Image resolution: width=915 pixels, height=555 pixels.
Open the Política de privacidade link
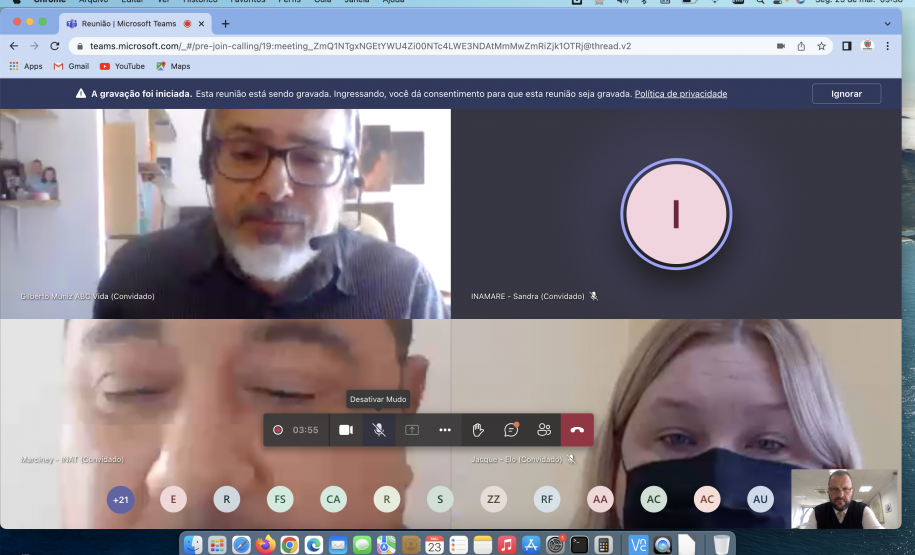[x=681, y=94]
